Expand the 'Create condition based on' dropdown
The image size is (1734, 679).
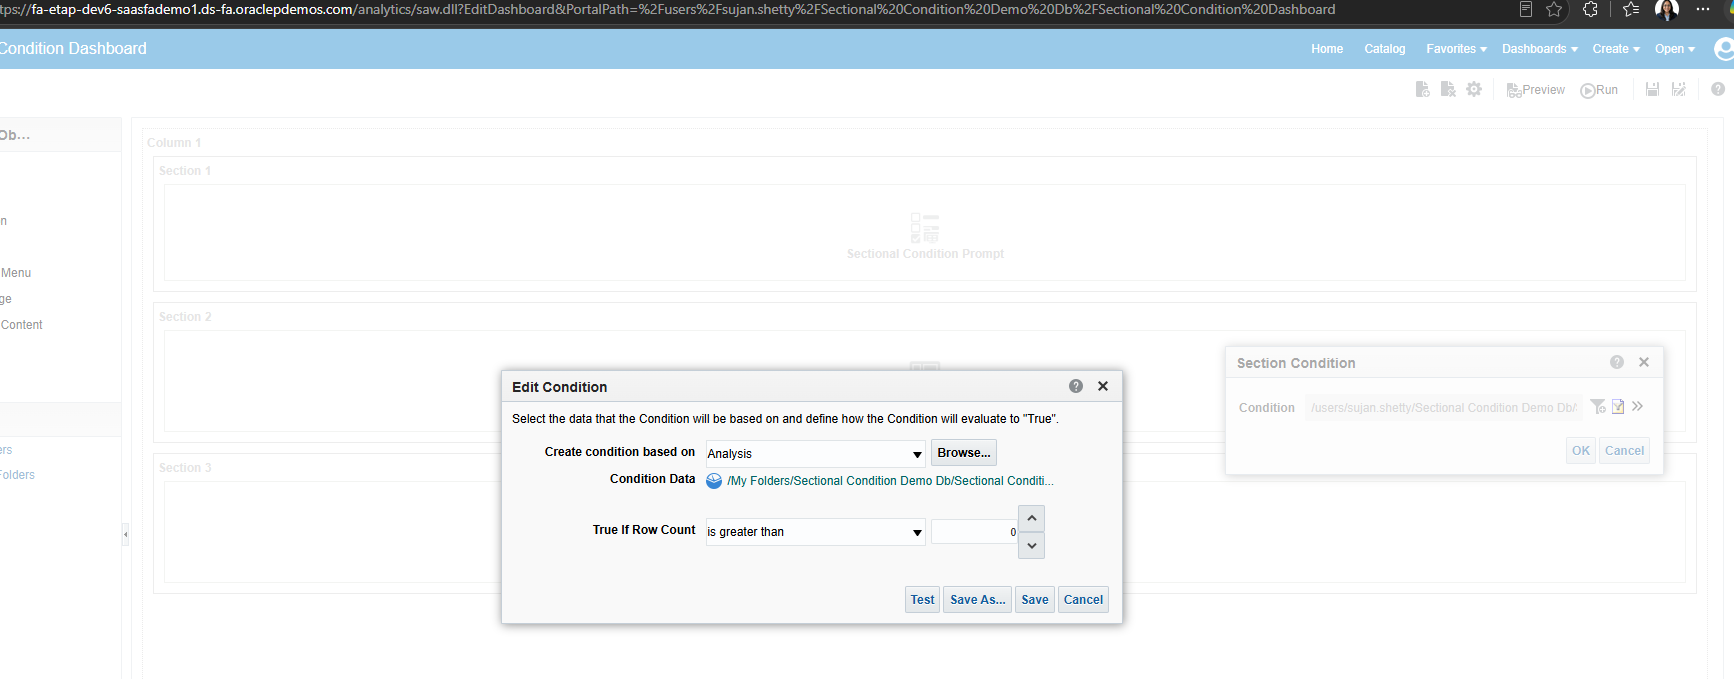816,454
